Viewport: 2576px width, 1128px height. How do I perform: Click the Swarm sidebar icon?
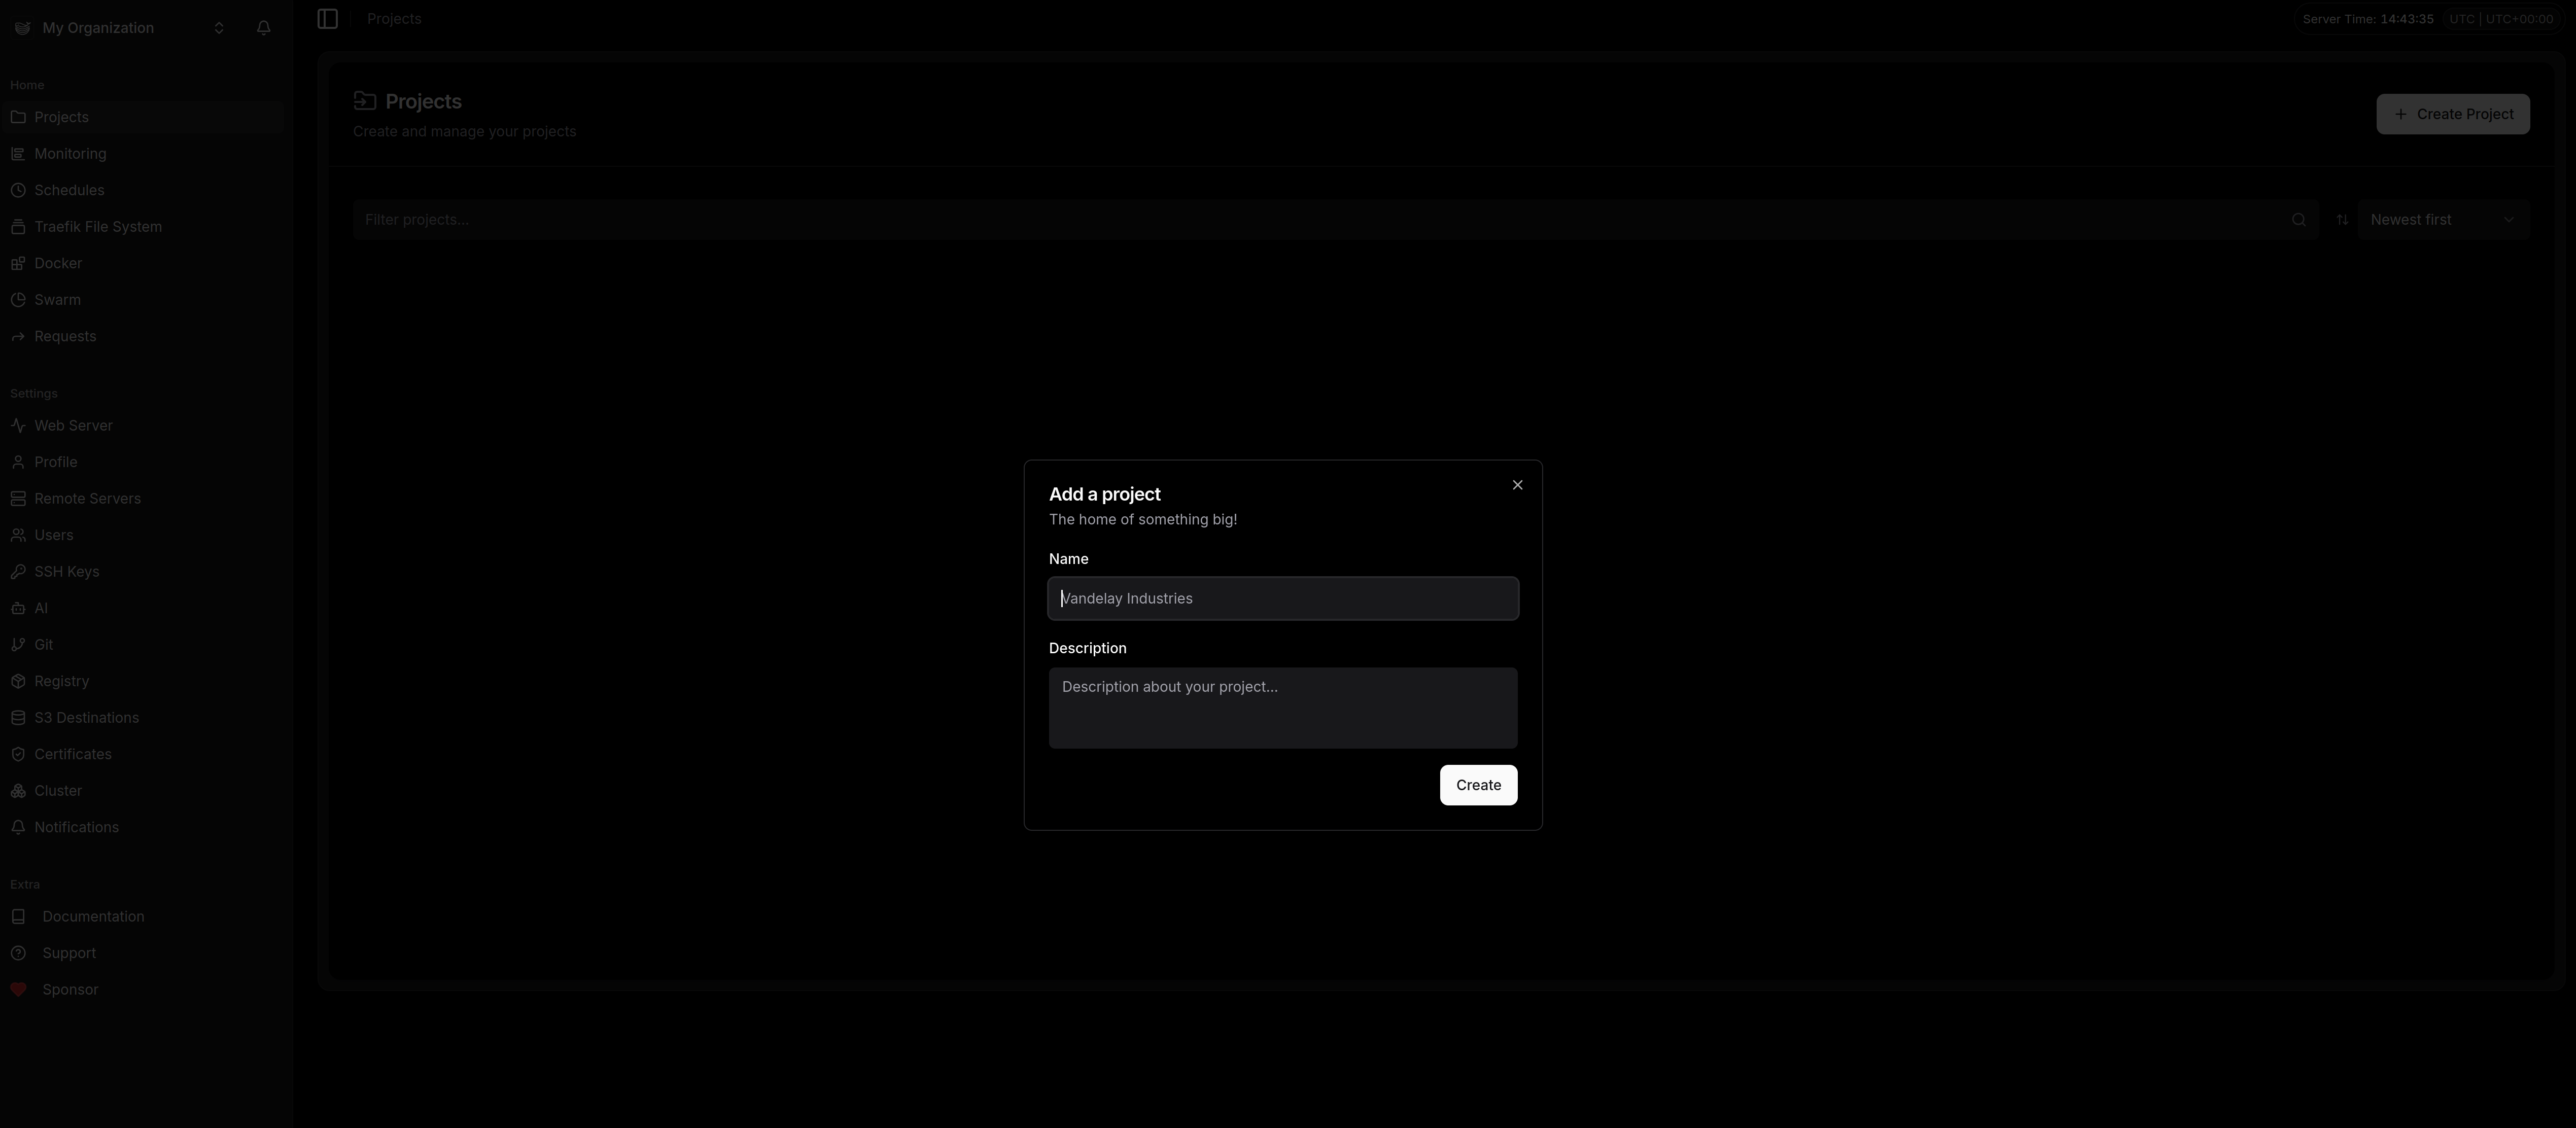(x=18, y=300)
